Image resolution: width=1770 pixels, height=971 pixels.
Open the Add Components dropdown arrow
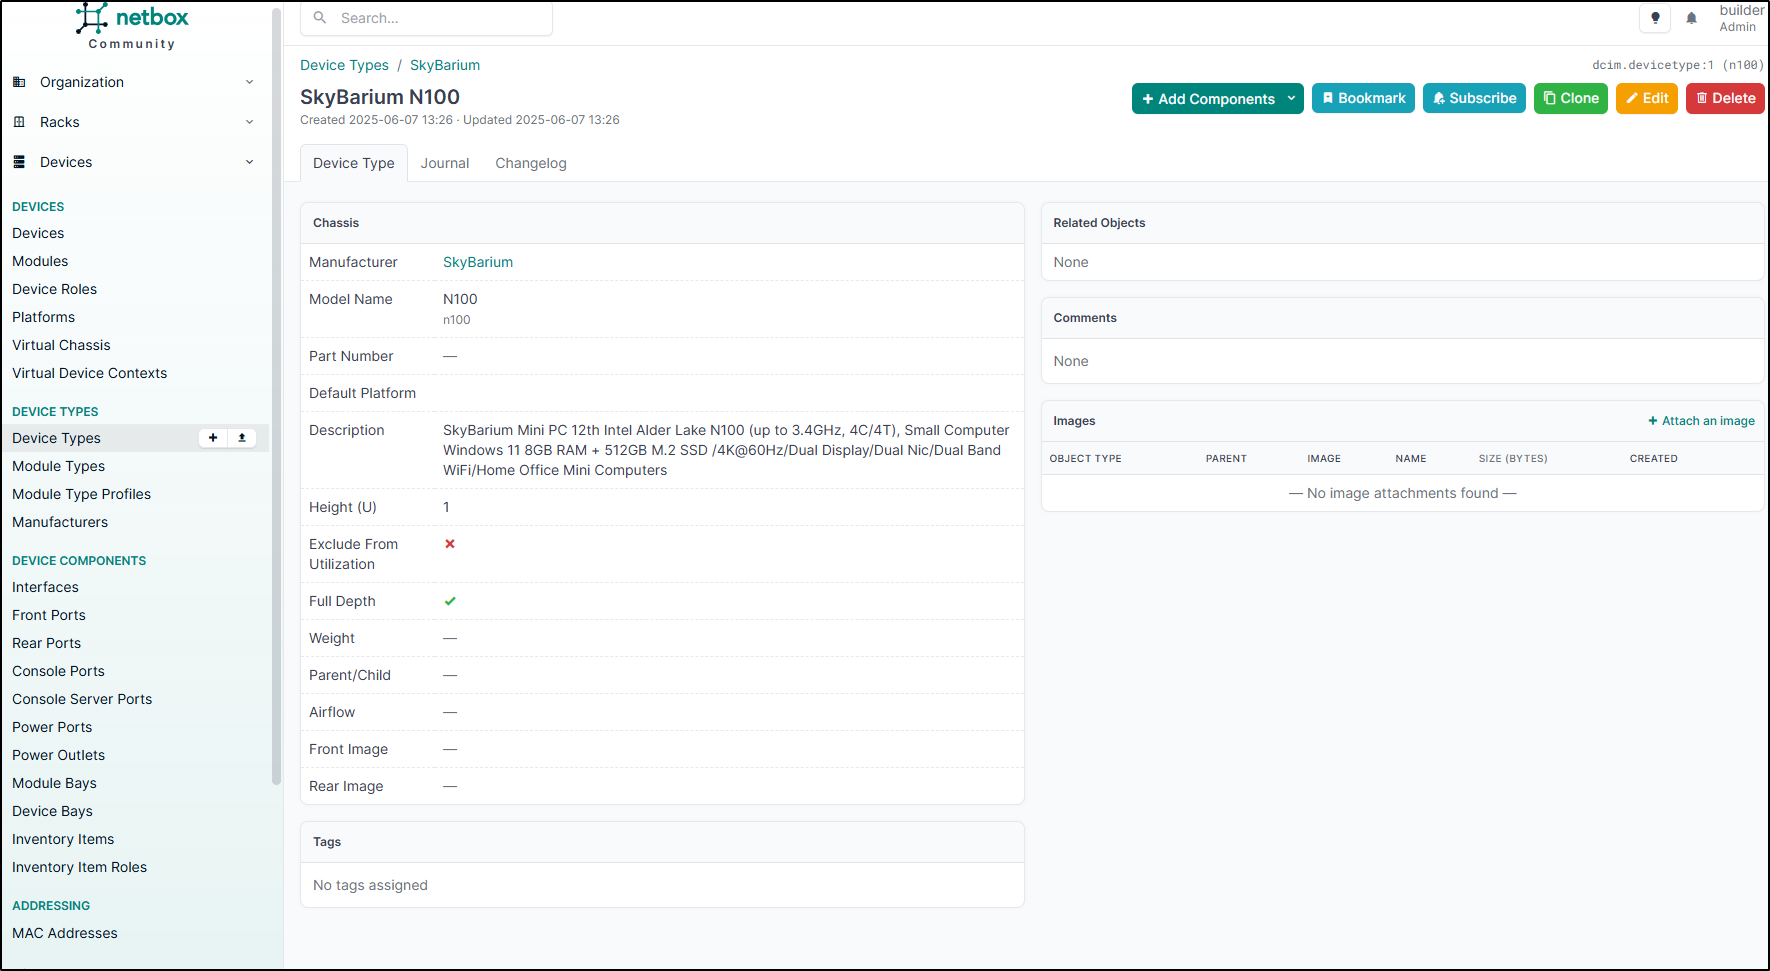1292,98
